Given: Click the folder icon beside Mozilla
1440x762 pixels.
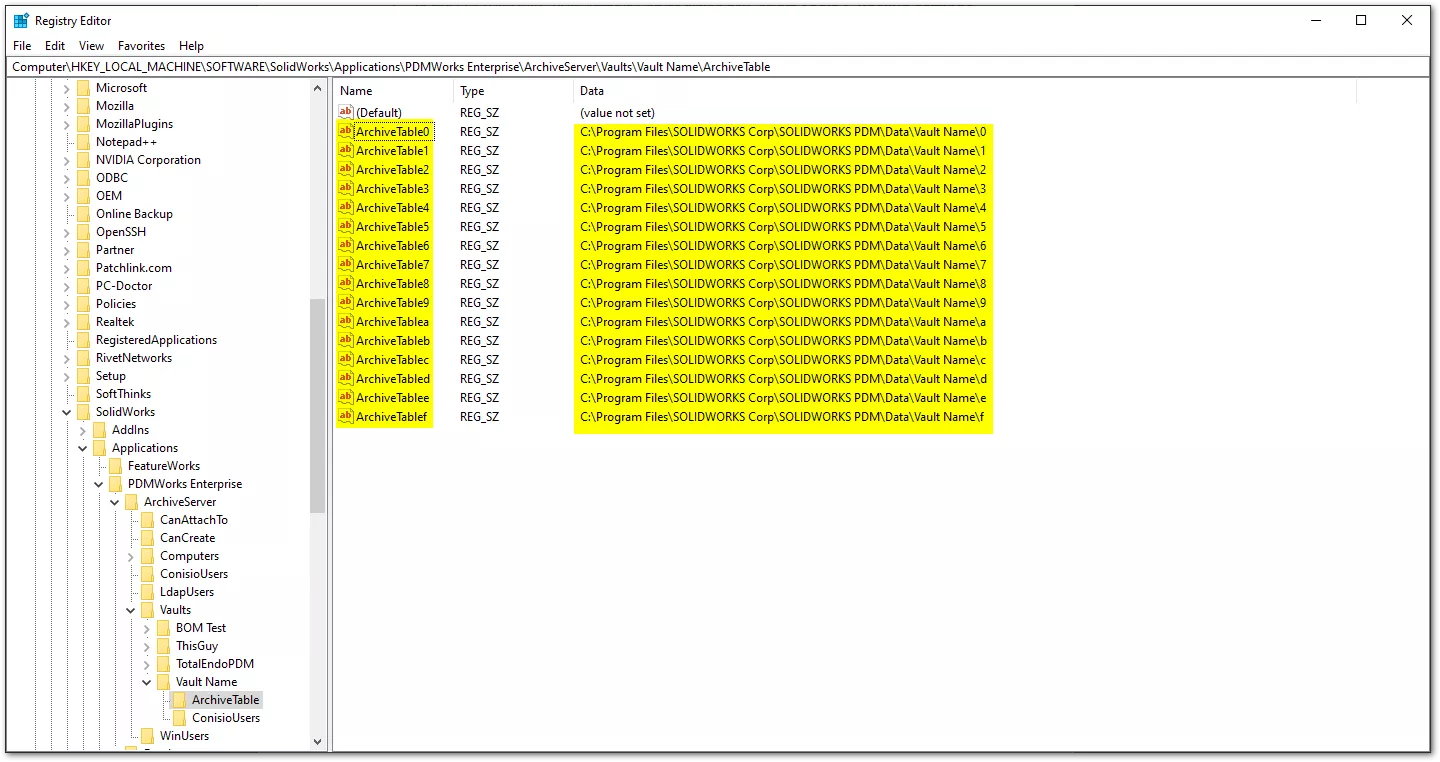Looking at the screenshot, I should [x=83, y=106].
